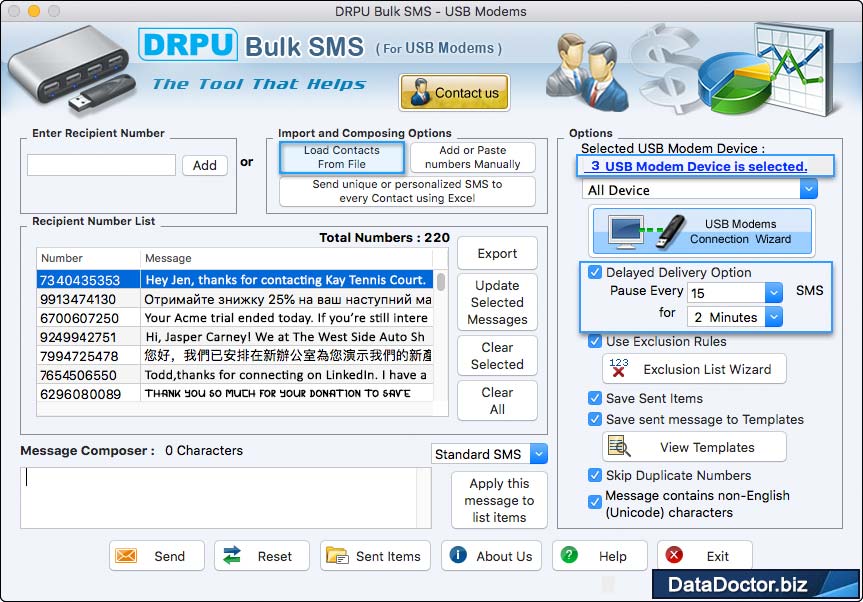Click the Contact us button
Screen dimensions: 863x602
click(x=455, y=92)
